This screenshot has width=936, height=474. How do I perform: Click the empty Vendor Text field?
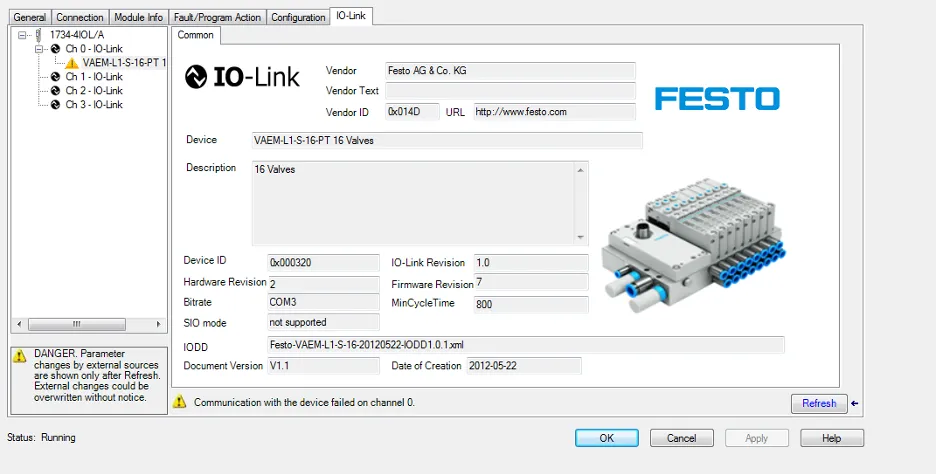coord(510,91)
